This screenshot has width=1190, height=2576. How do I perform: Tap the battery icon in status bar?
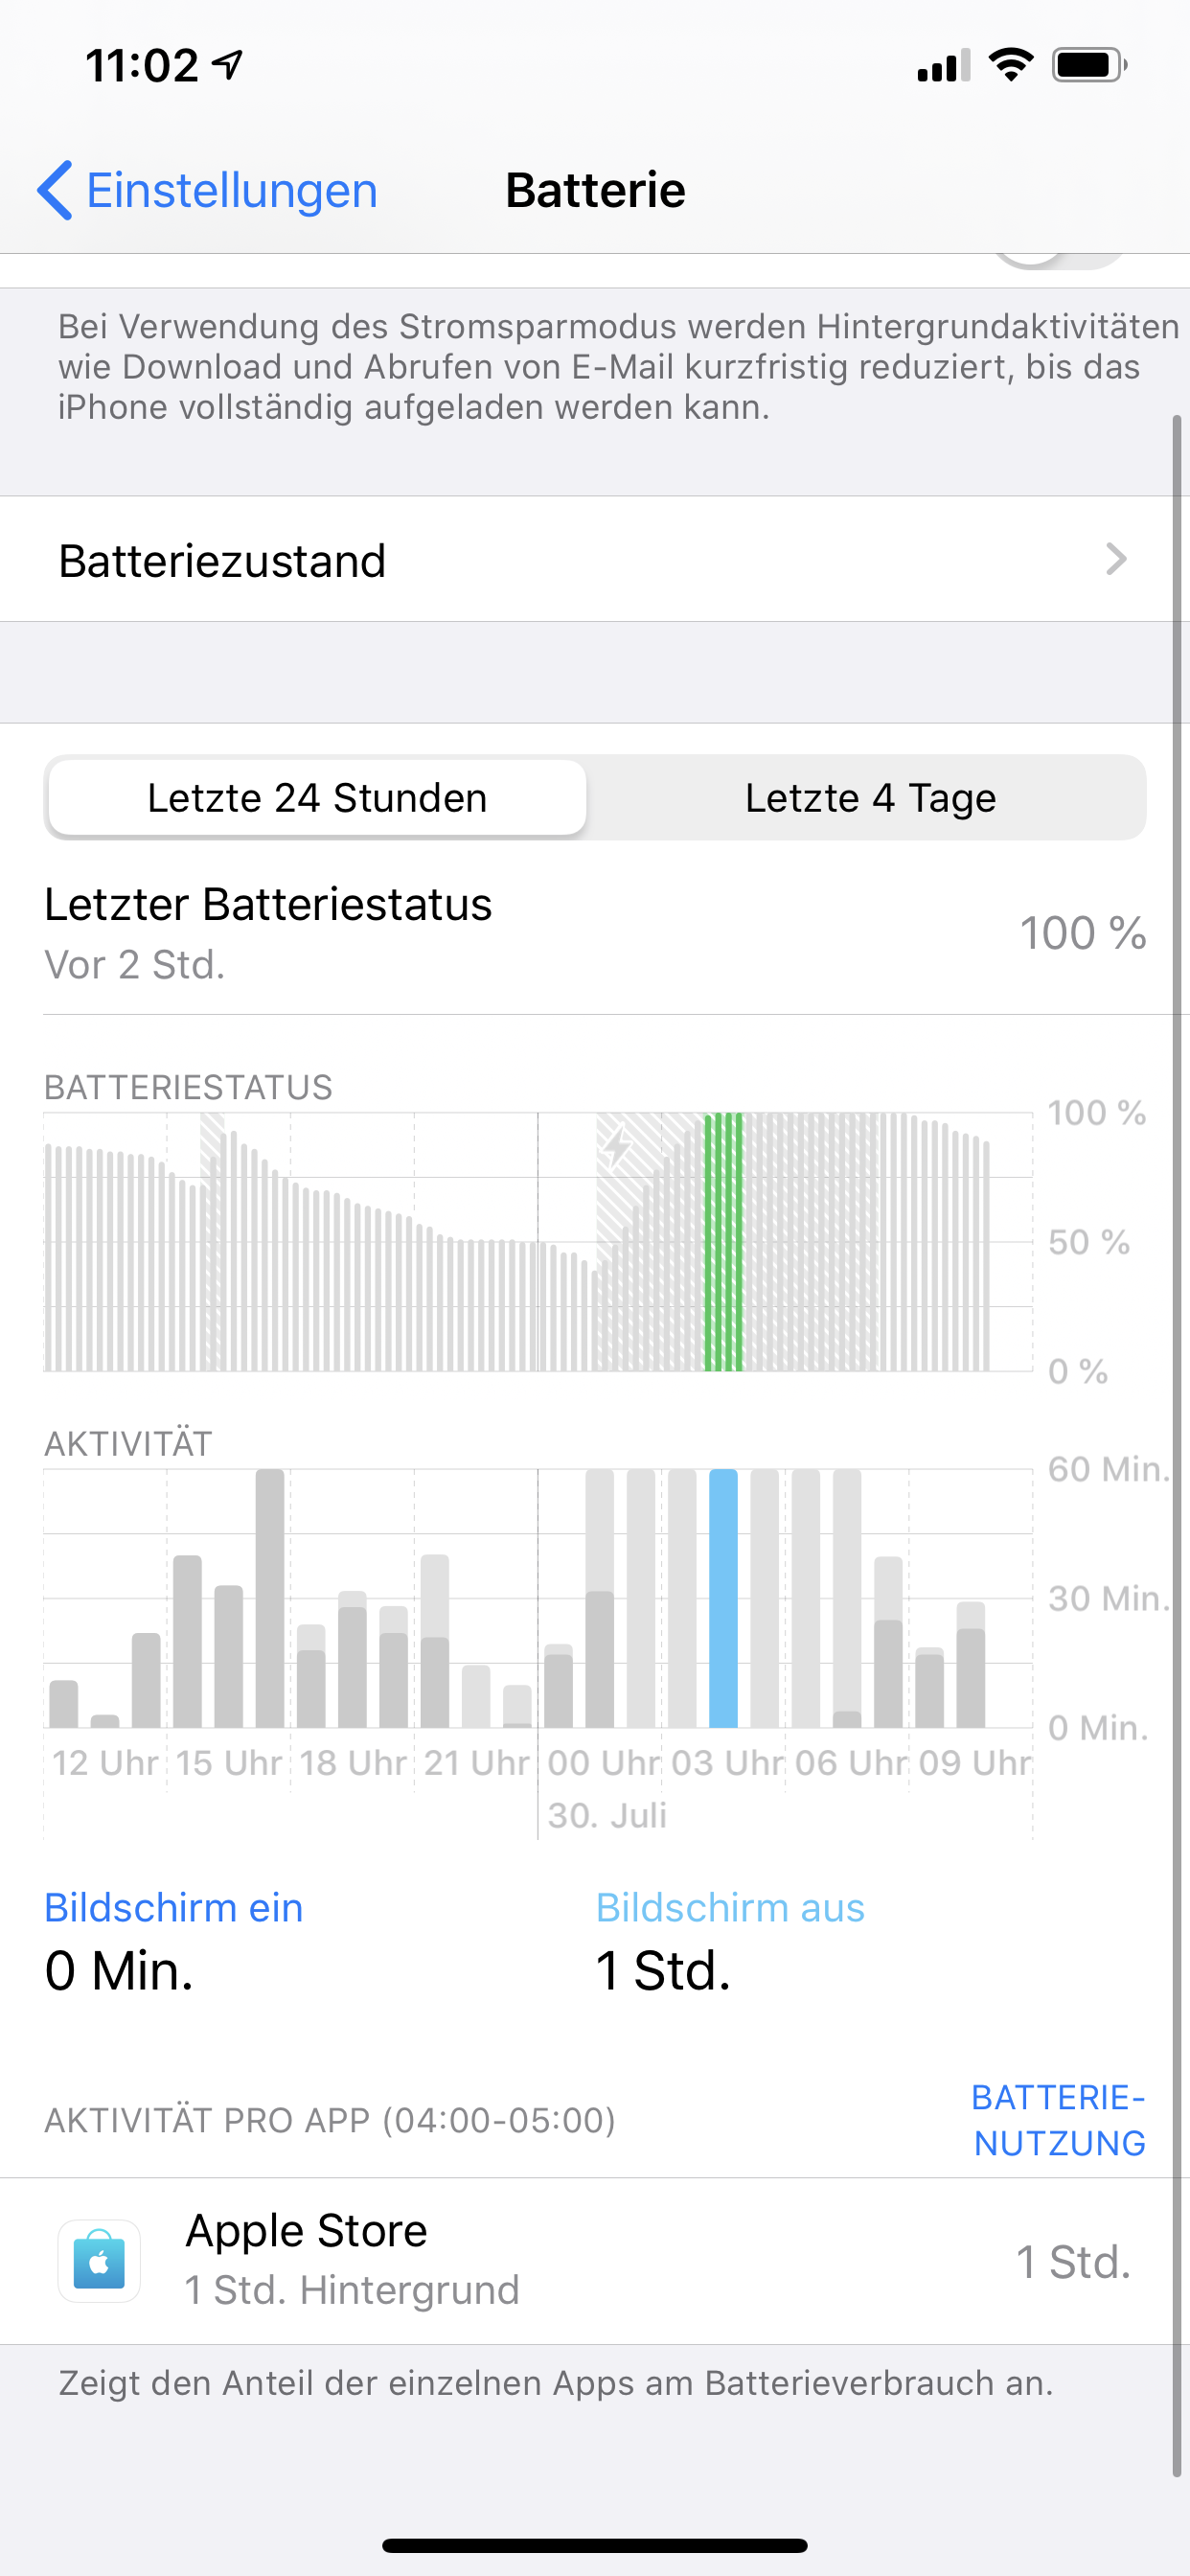pyautogui.click(x=1089, y=65)
